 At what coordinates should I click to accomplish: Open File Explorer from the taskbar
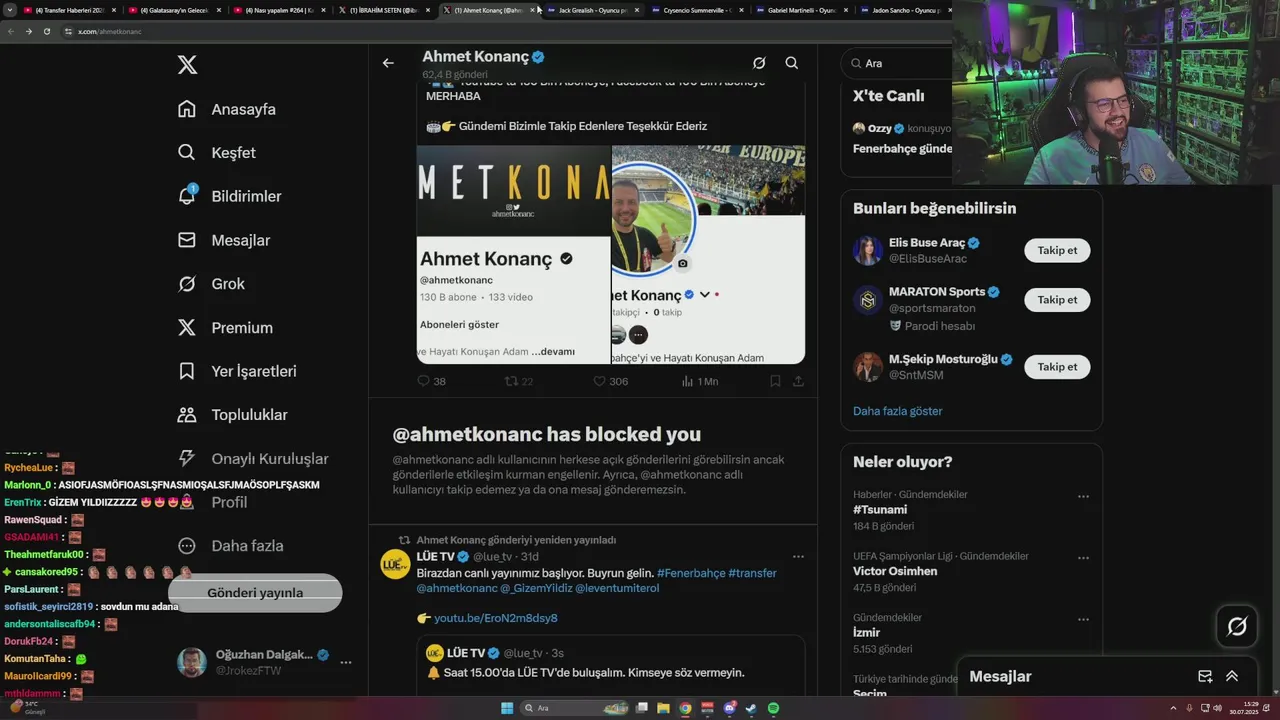click(663, 708)
